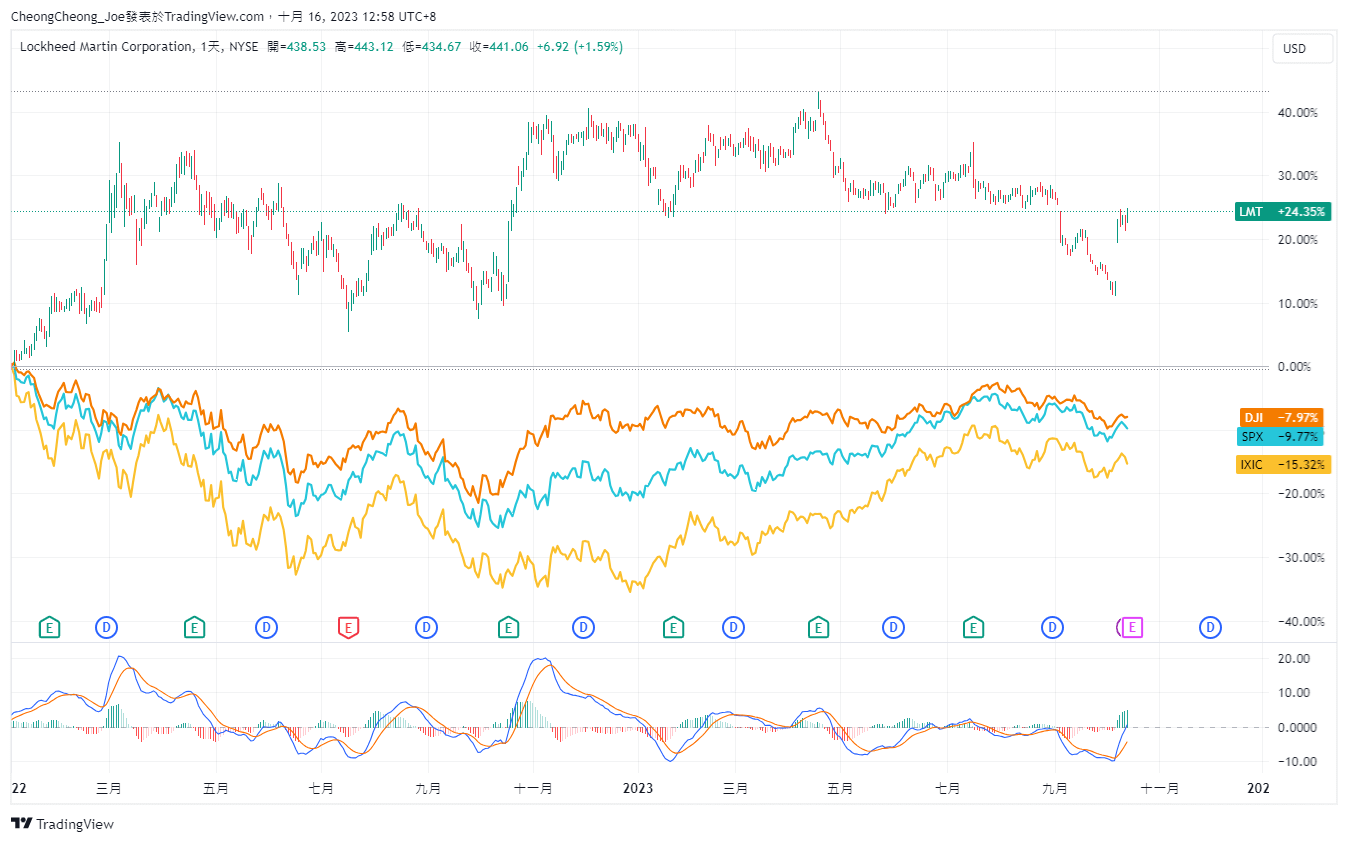Screen dimensions: 1348x843
Task: Click the 0.00% baseline on price scale
Action: pyautogui.click(x=1297, y=367)
